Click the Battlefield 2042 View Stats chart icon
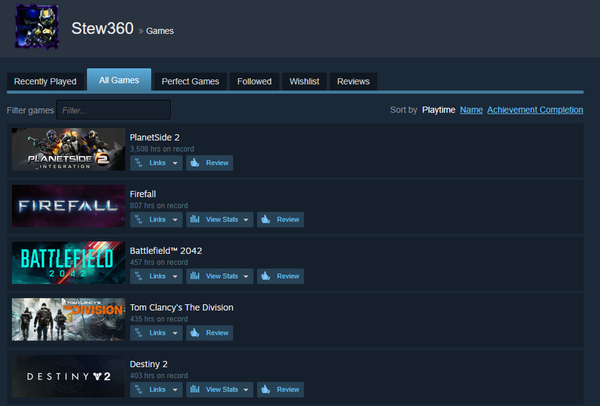This screenshot has height=406, width=600. pyautogui.click(x=195, y=276)
